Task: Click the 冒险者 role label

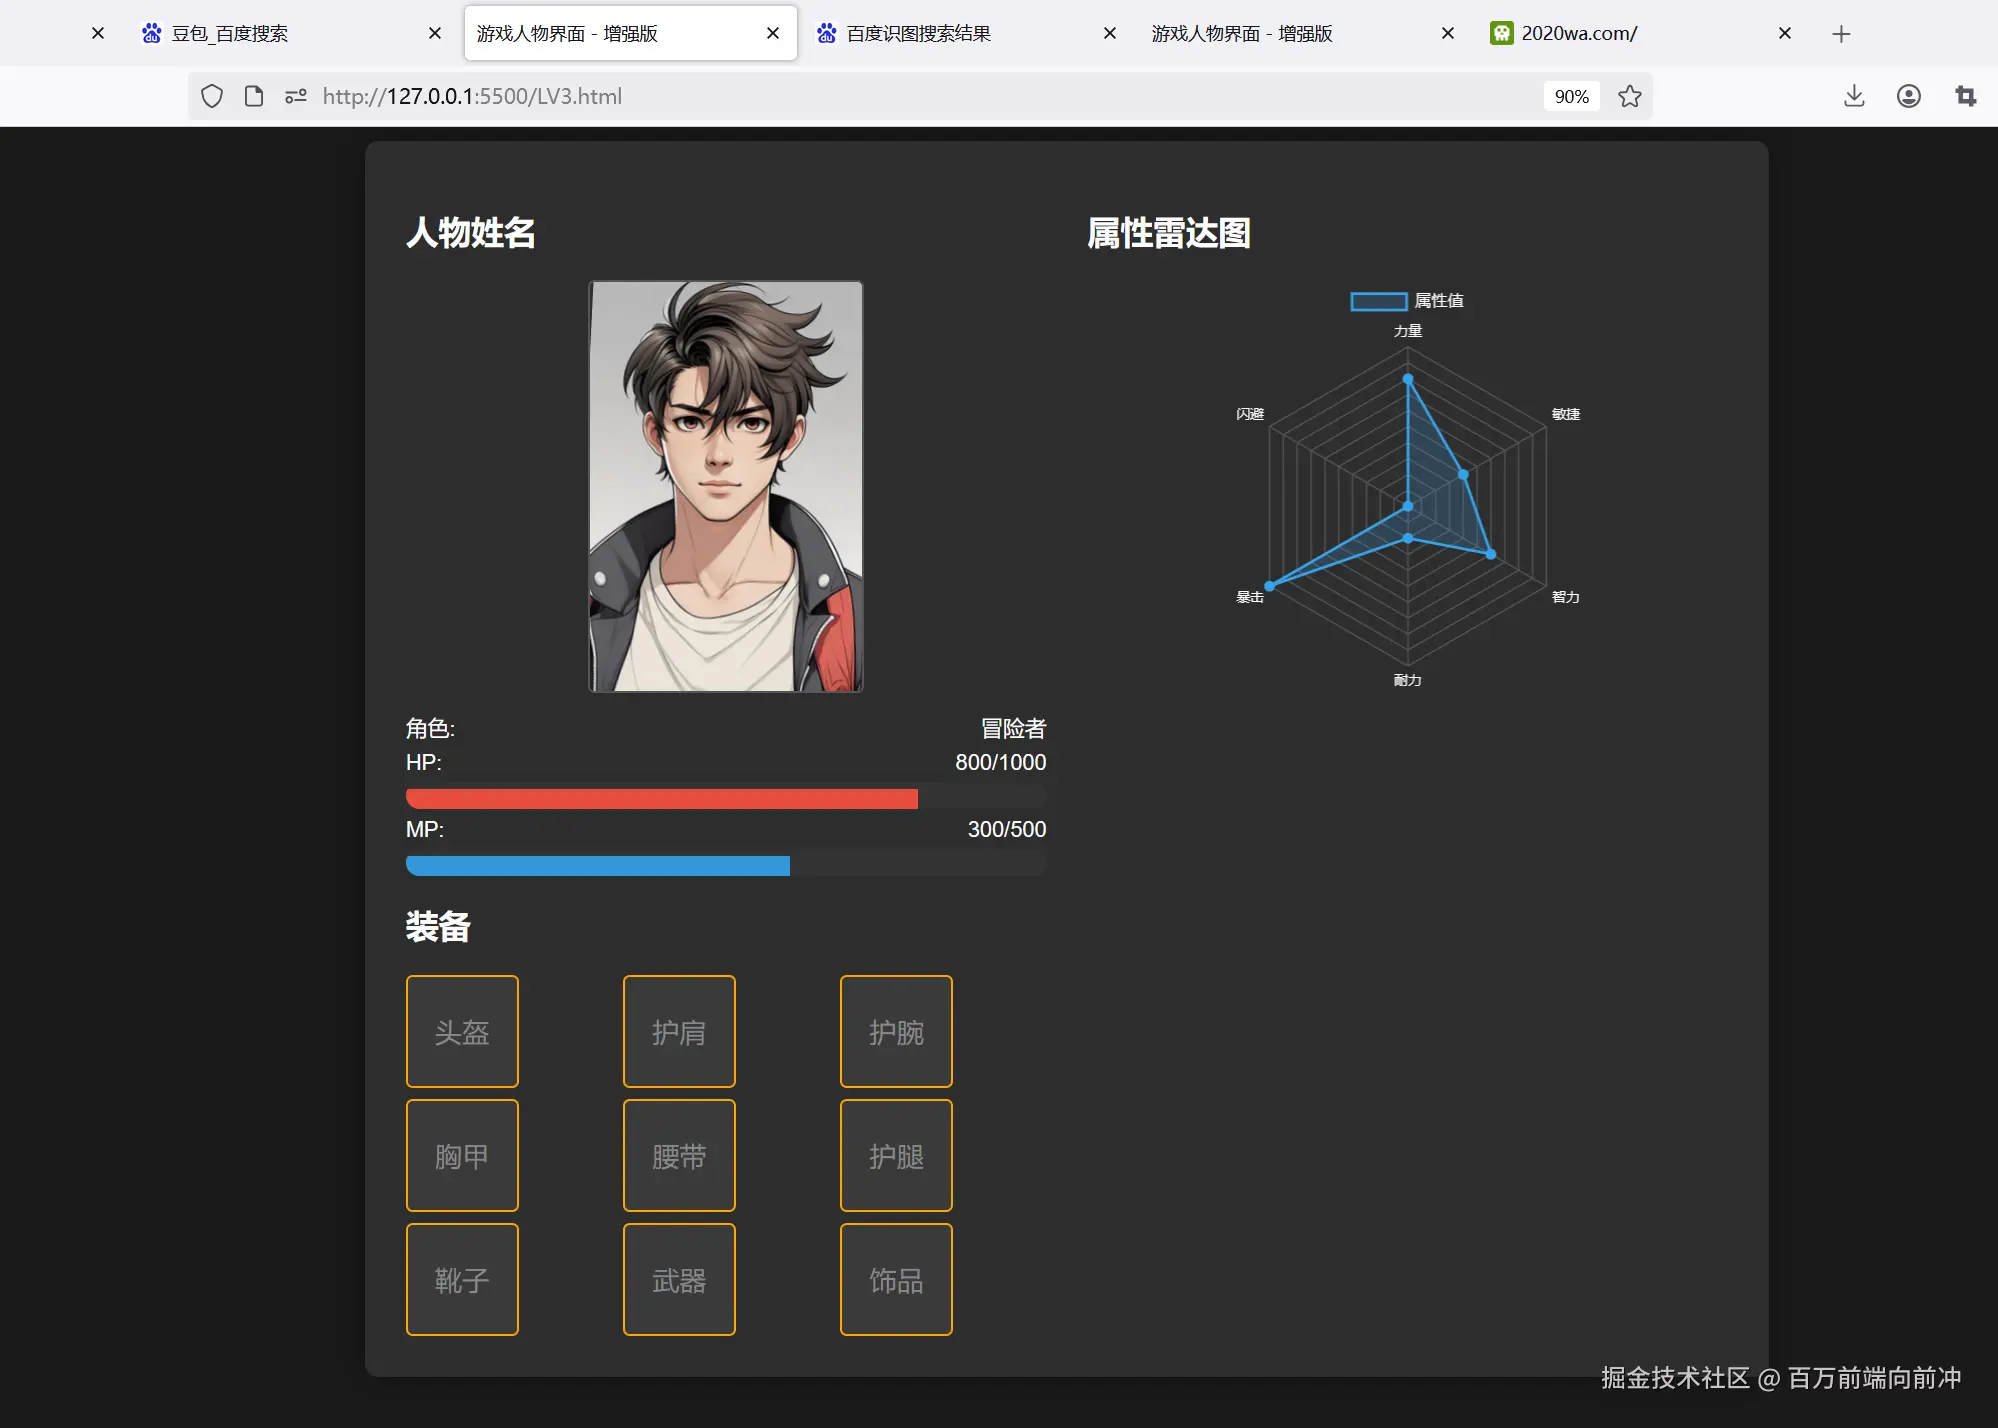Action: click(x=1013, y=728)
